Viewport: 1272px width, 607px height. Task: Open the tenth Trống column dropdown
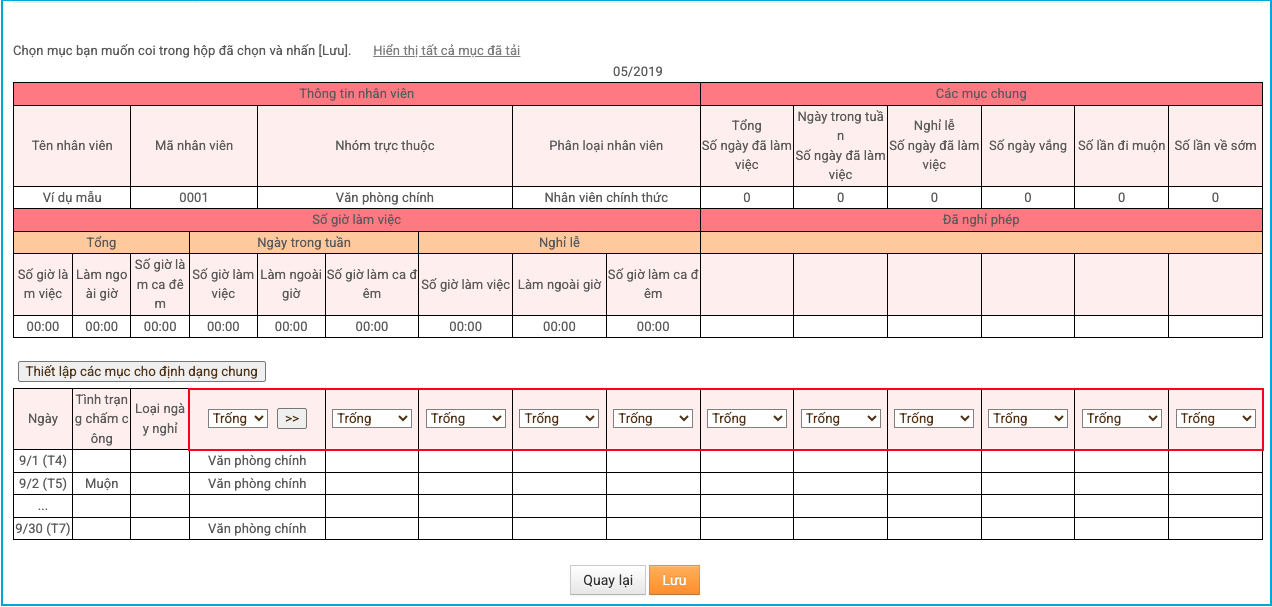click(x=1122, y=419)
